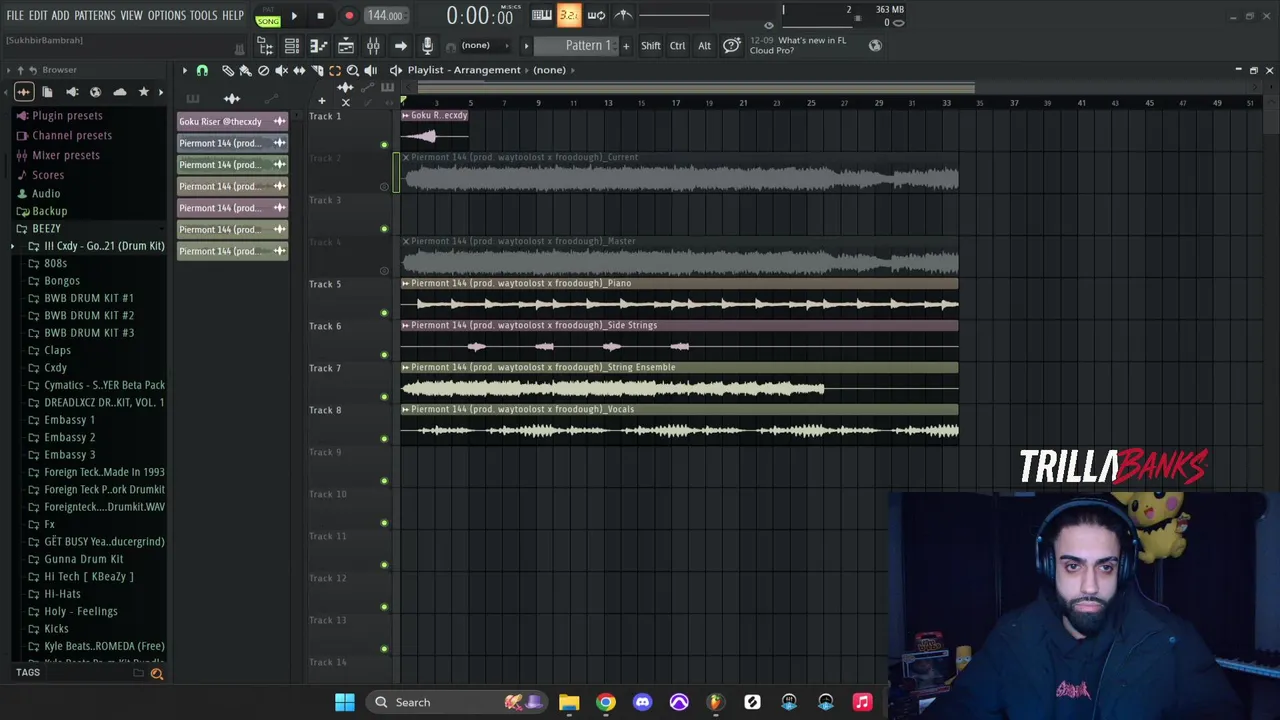
Task: Select the Slip tool in playlist
Action: click(299, 70)
